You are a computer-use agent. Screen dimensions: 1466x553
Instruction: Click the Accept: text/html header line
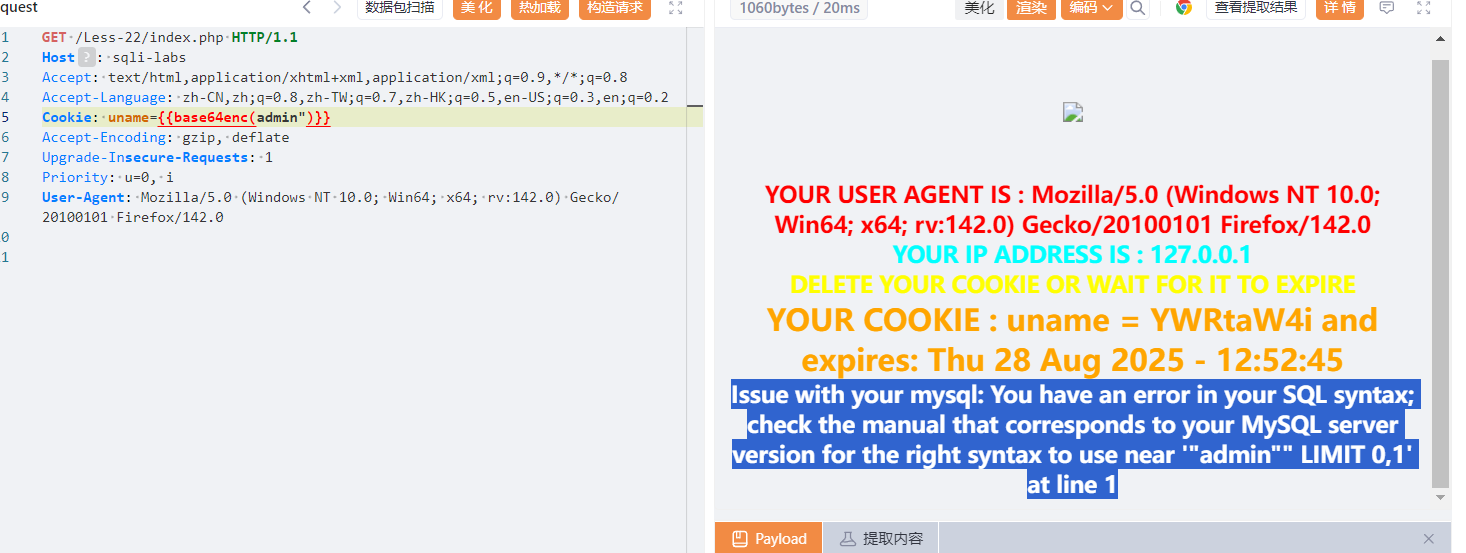pos(334,77)
